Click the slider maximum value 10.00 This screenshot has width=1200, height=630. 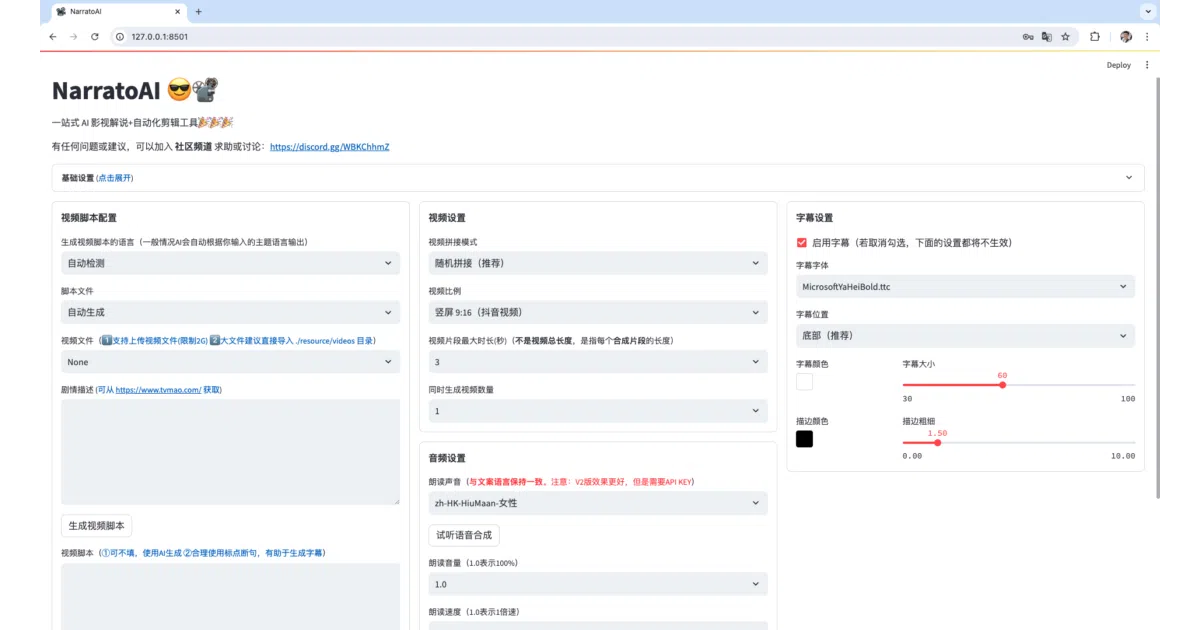click(1124, 456)
